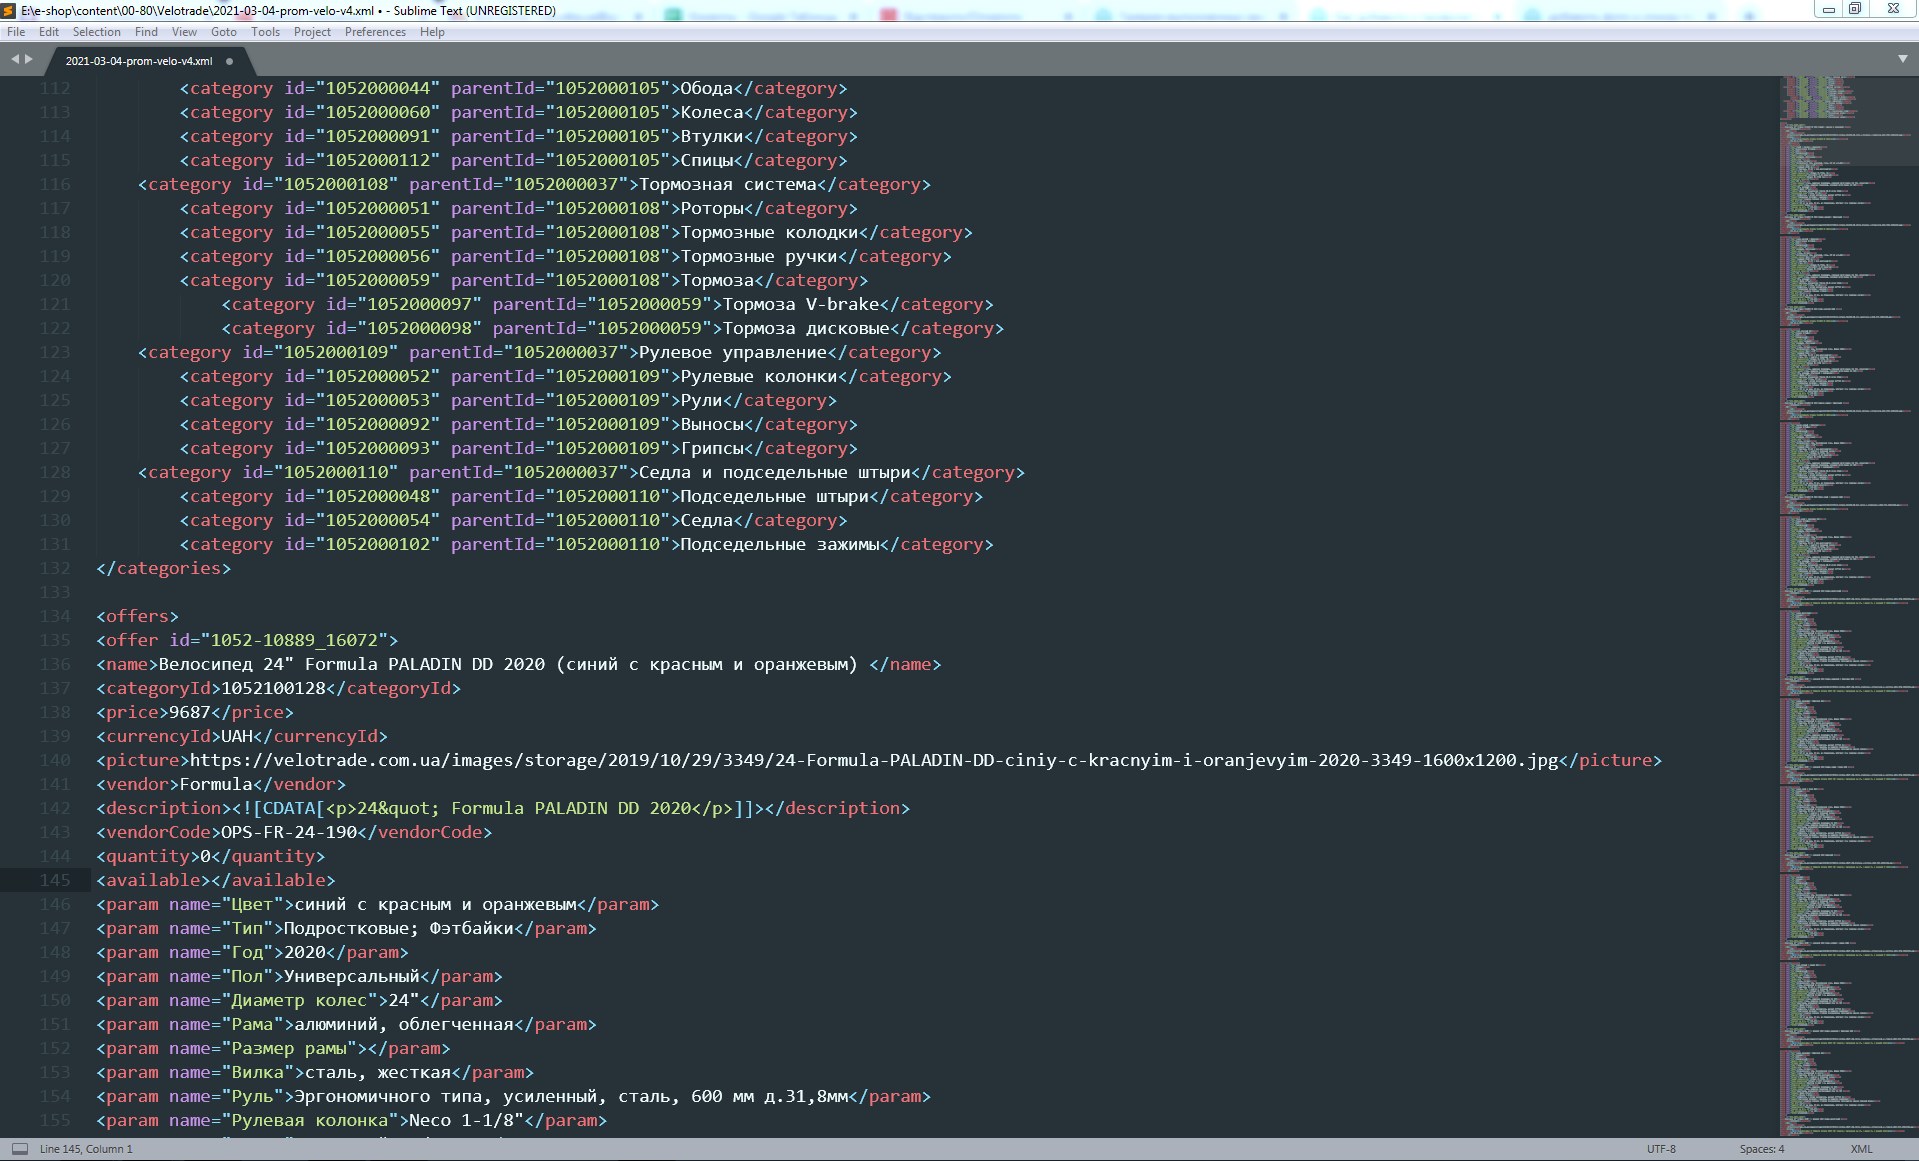Click line number 145 in gutter

pyautogui.click(x=55, y=880)
